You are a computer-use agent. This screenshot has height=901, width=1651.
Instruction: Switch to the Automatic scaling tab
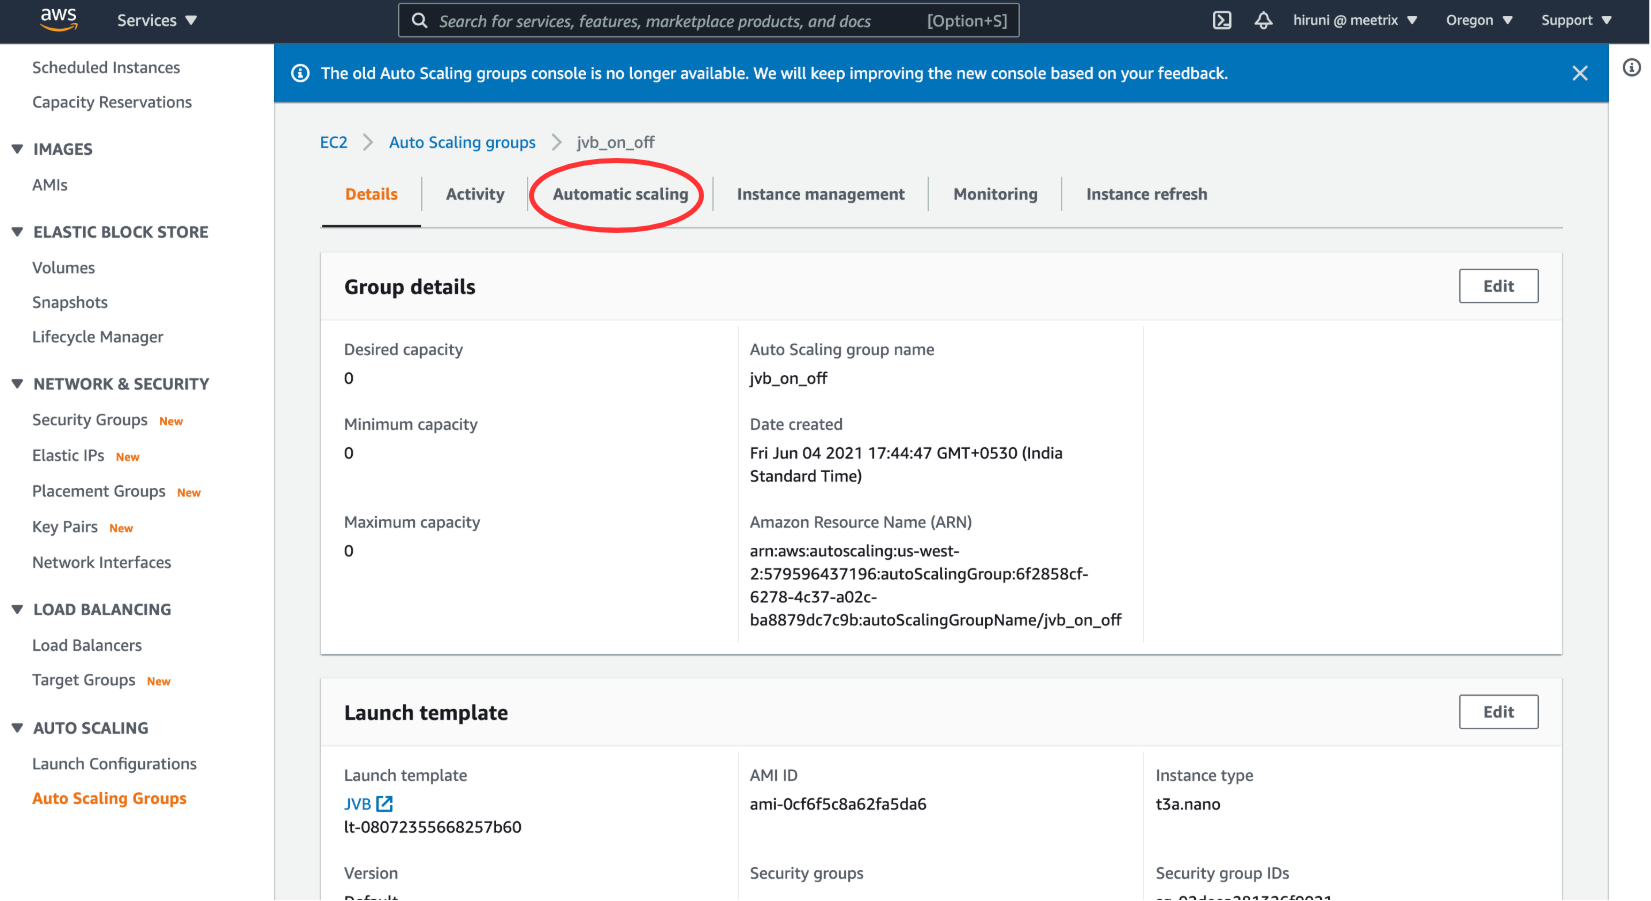(620, 194)
